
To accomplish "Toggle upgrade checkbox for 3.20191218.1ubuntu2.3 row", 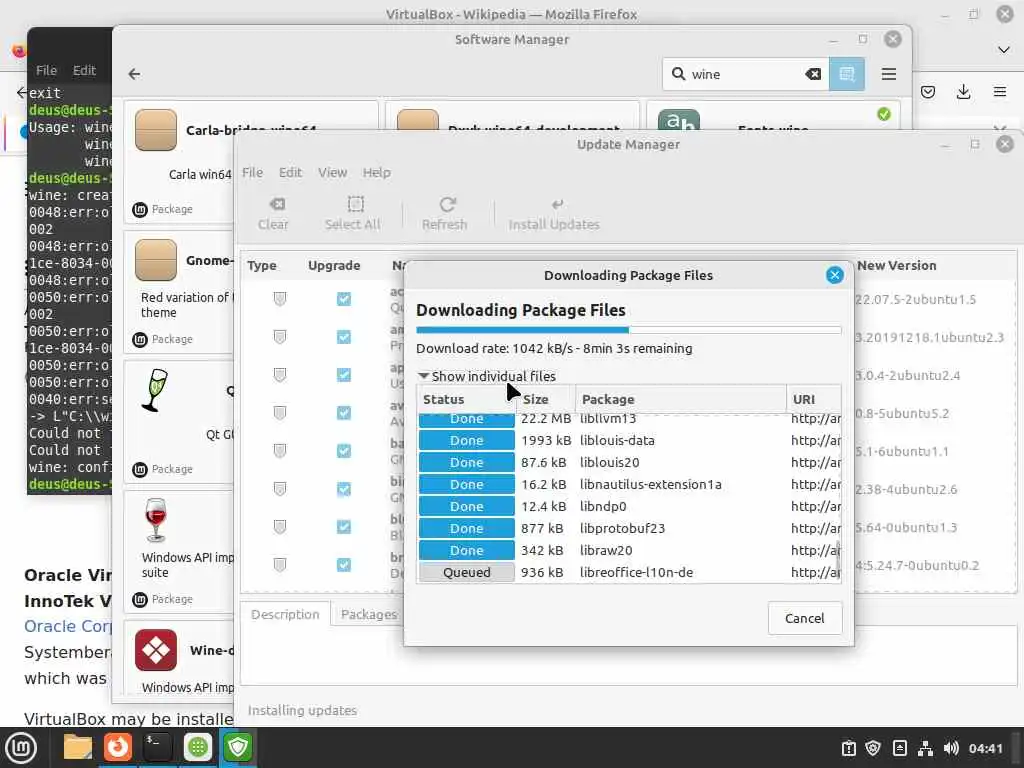I will 344,337.
